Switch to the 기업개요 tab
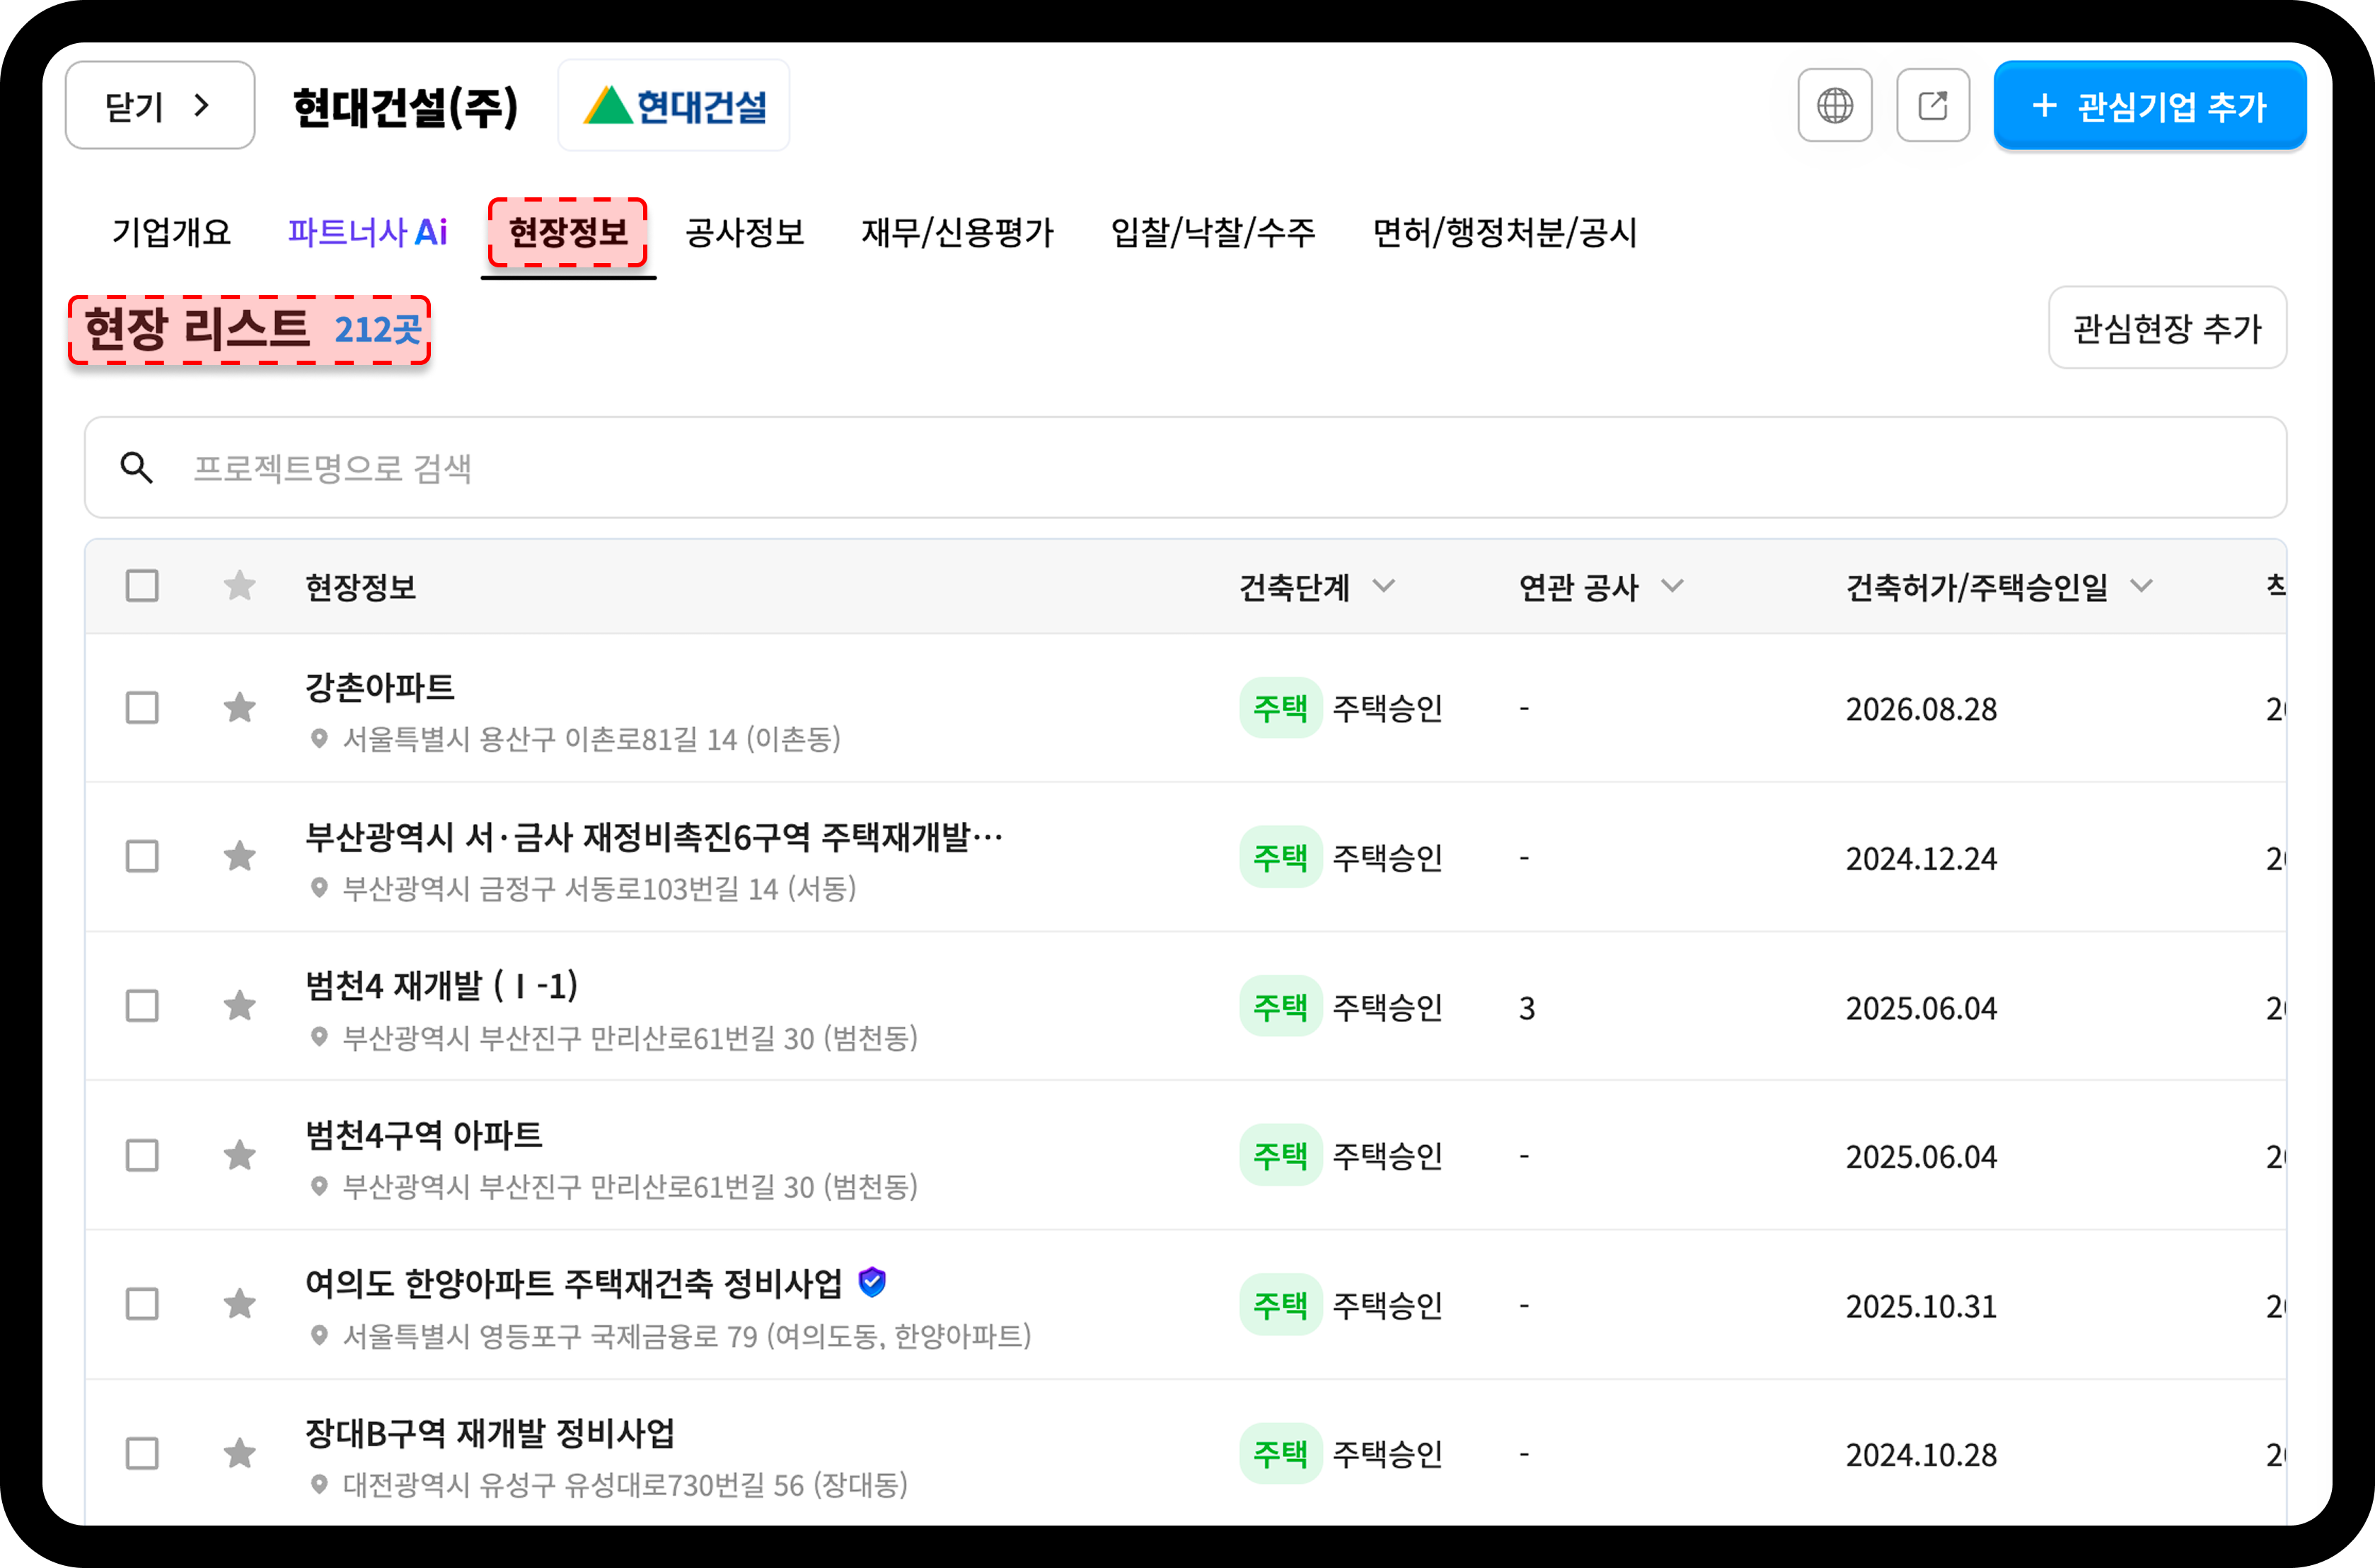 tap(171, 232)
